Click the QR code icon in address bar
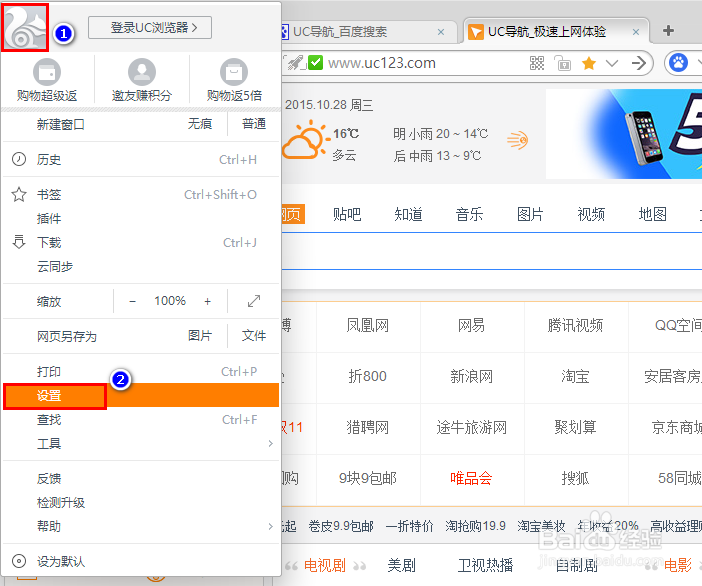The image size is (702, 586). (537, 63)
